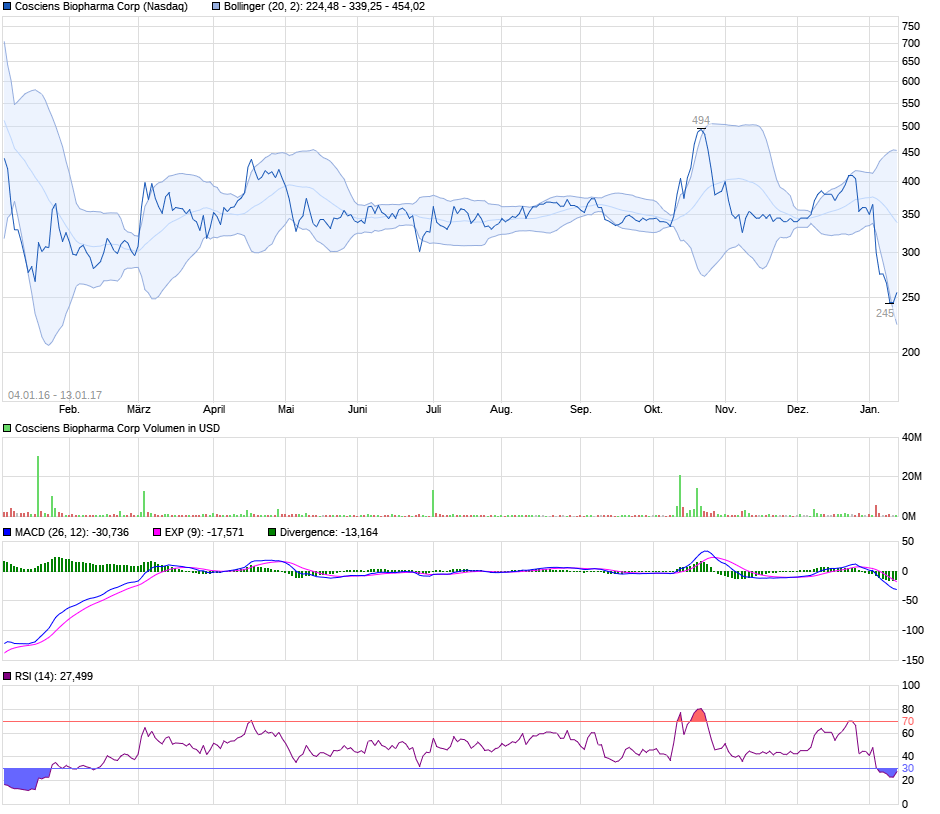940x814 pixels.
Task: Click the blue 30 RSI threshold label
Action: click(x=908, y=768)
